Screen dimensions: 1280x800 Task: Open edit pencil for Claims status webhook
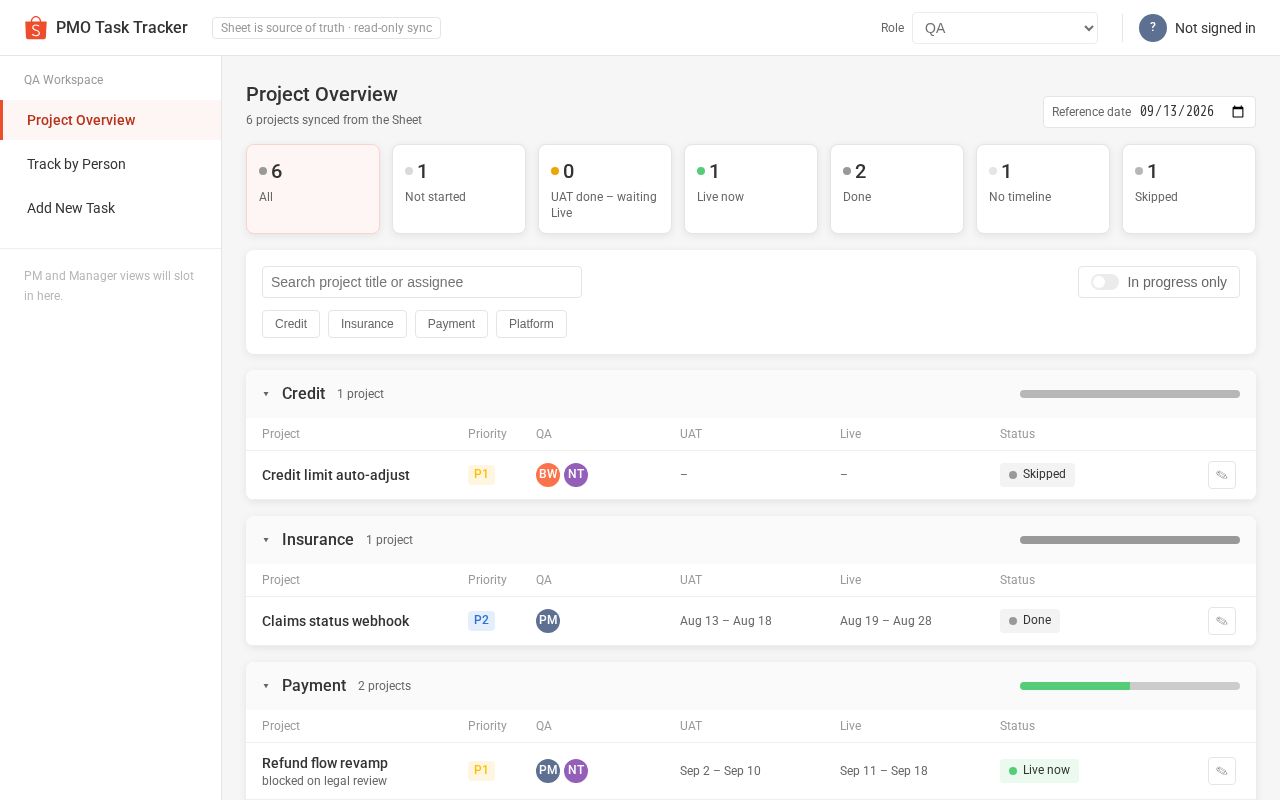tap(1222, 621)
